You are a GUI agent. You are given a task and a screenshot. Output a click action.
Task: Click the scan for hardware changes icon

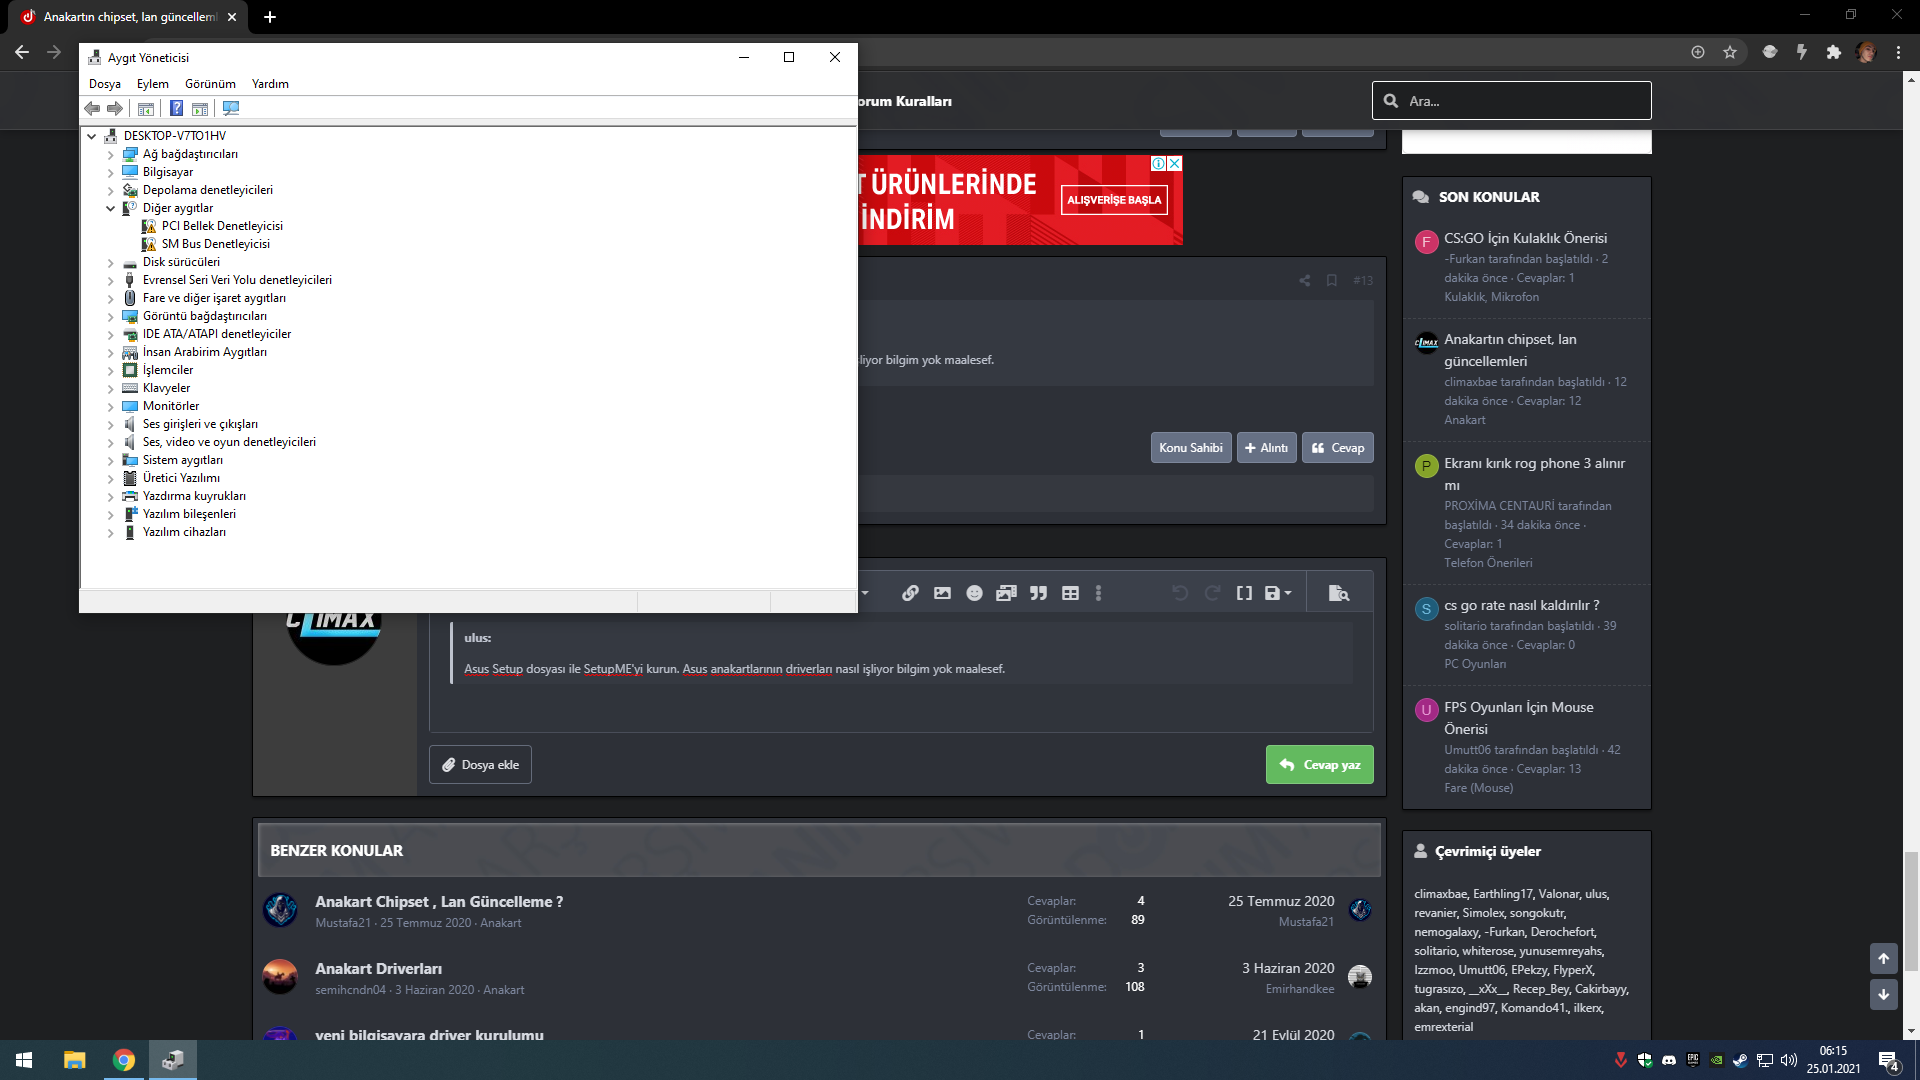tap(231, 108)
